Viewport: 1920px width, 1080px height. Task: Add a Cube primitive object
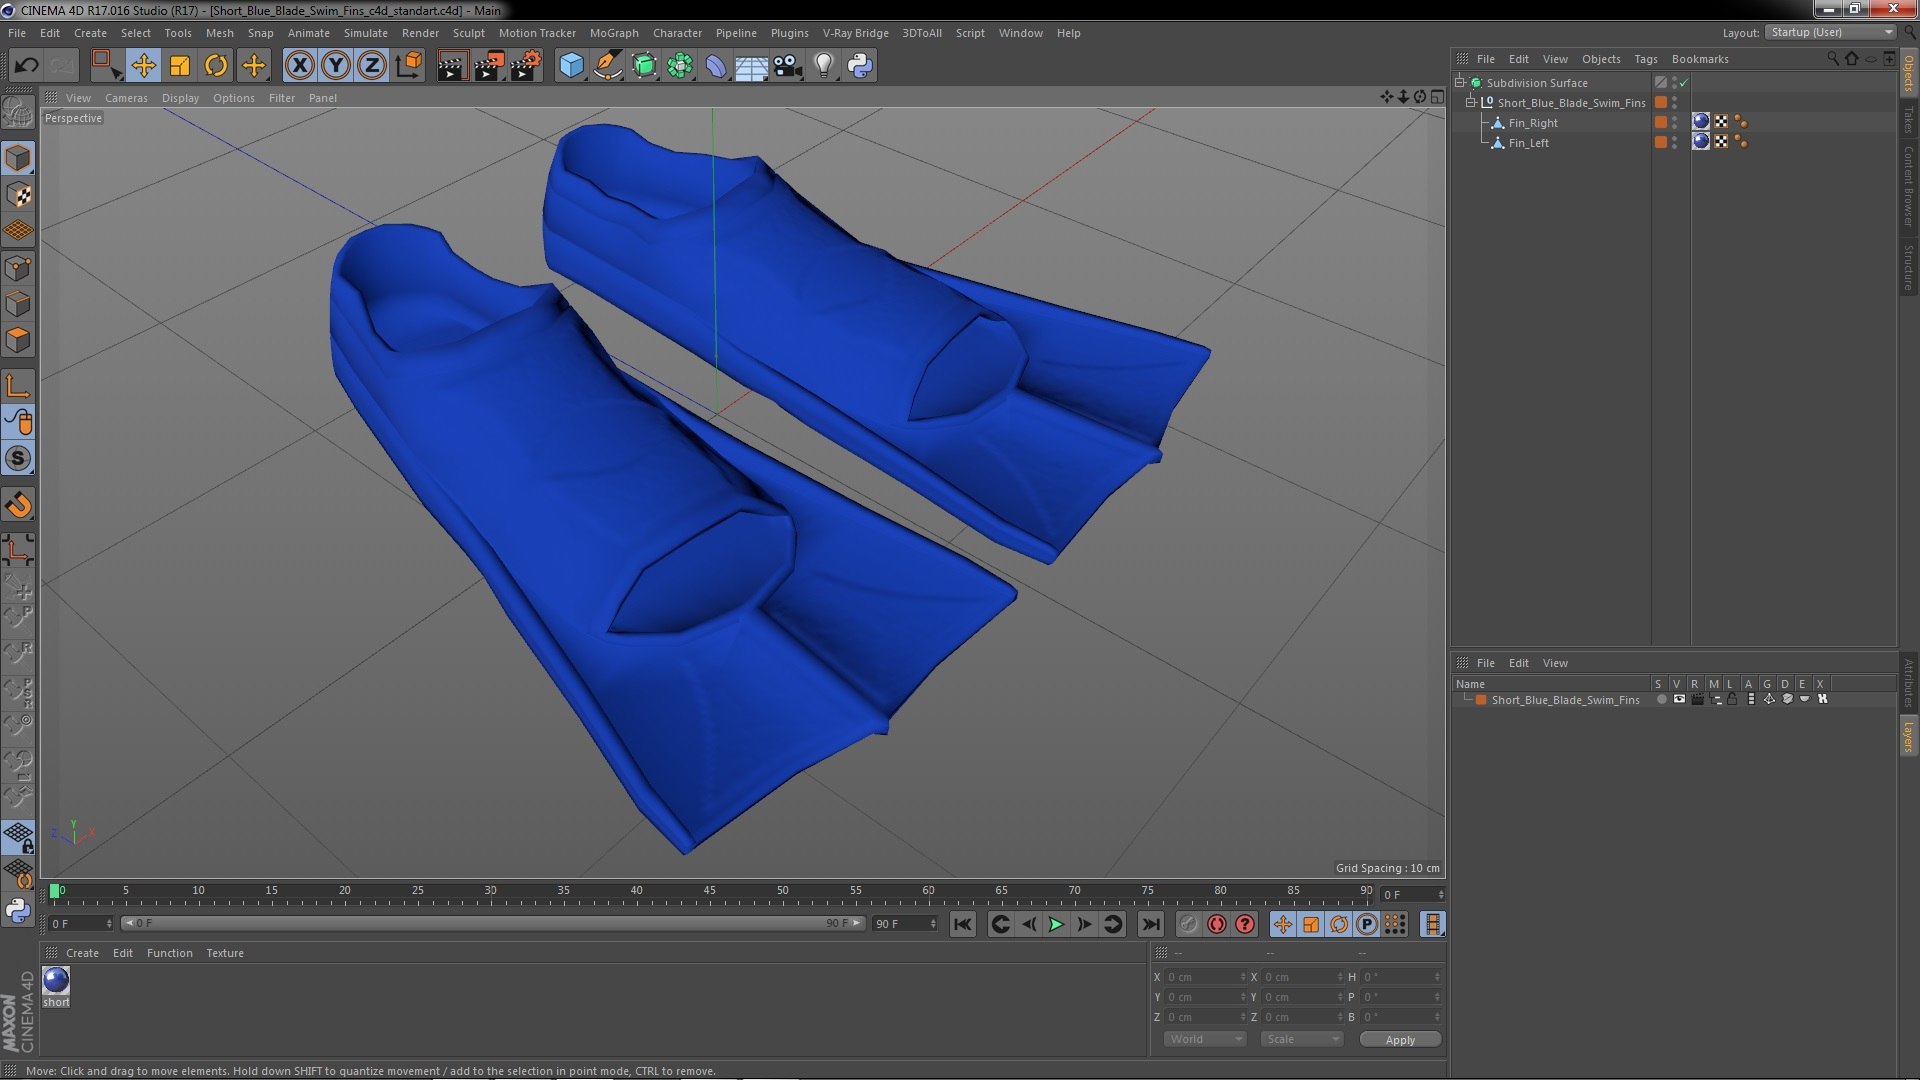click(571, 66)
